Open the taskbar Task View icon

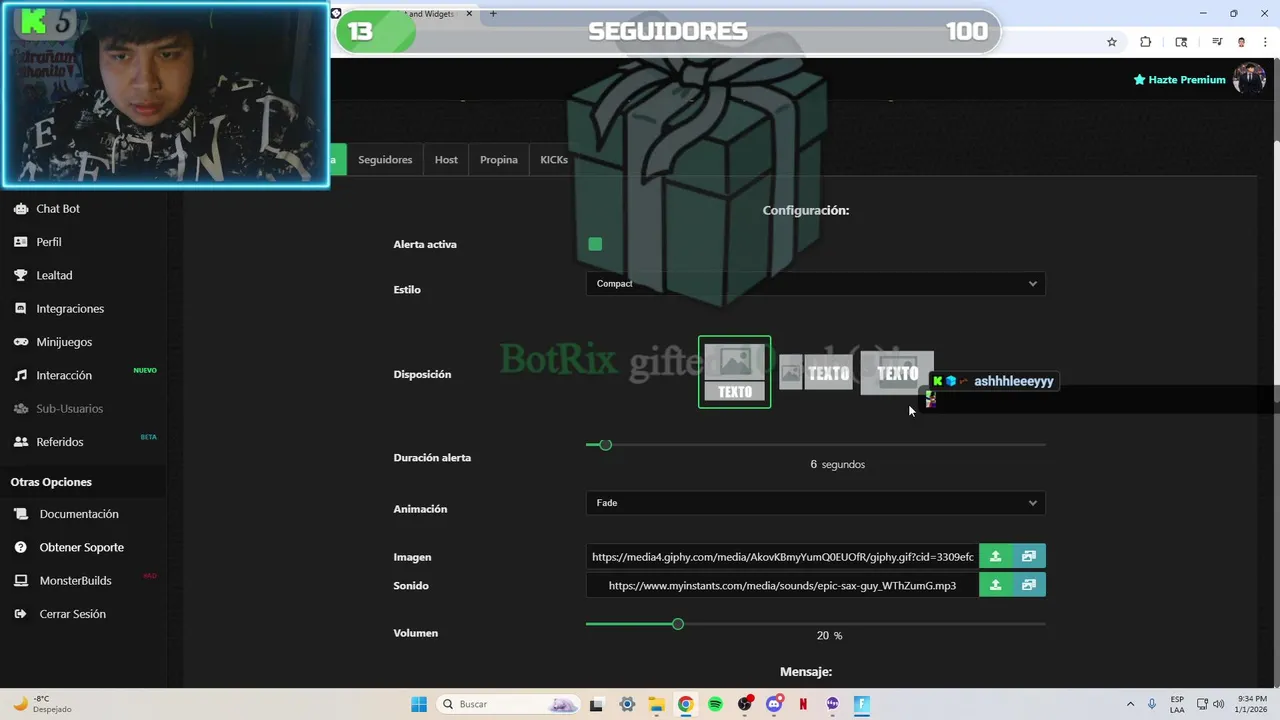[596, 704]
